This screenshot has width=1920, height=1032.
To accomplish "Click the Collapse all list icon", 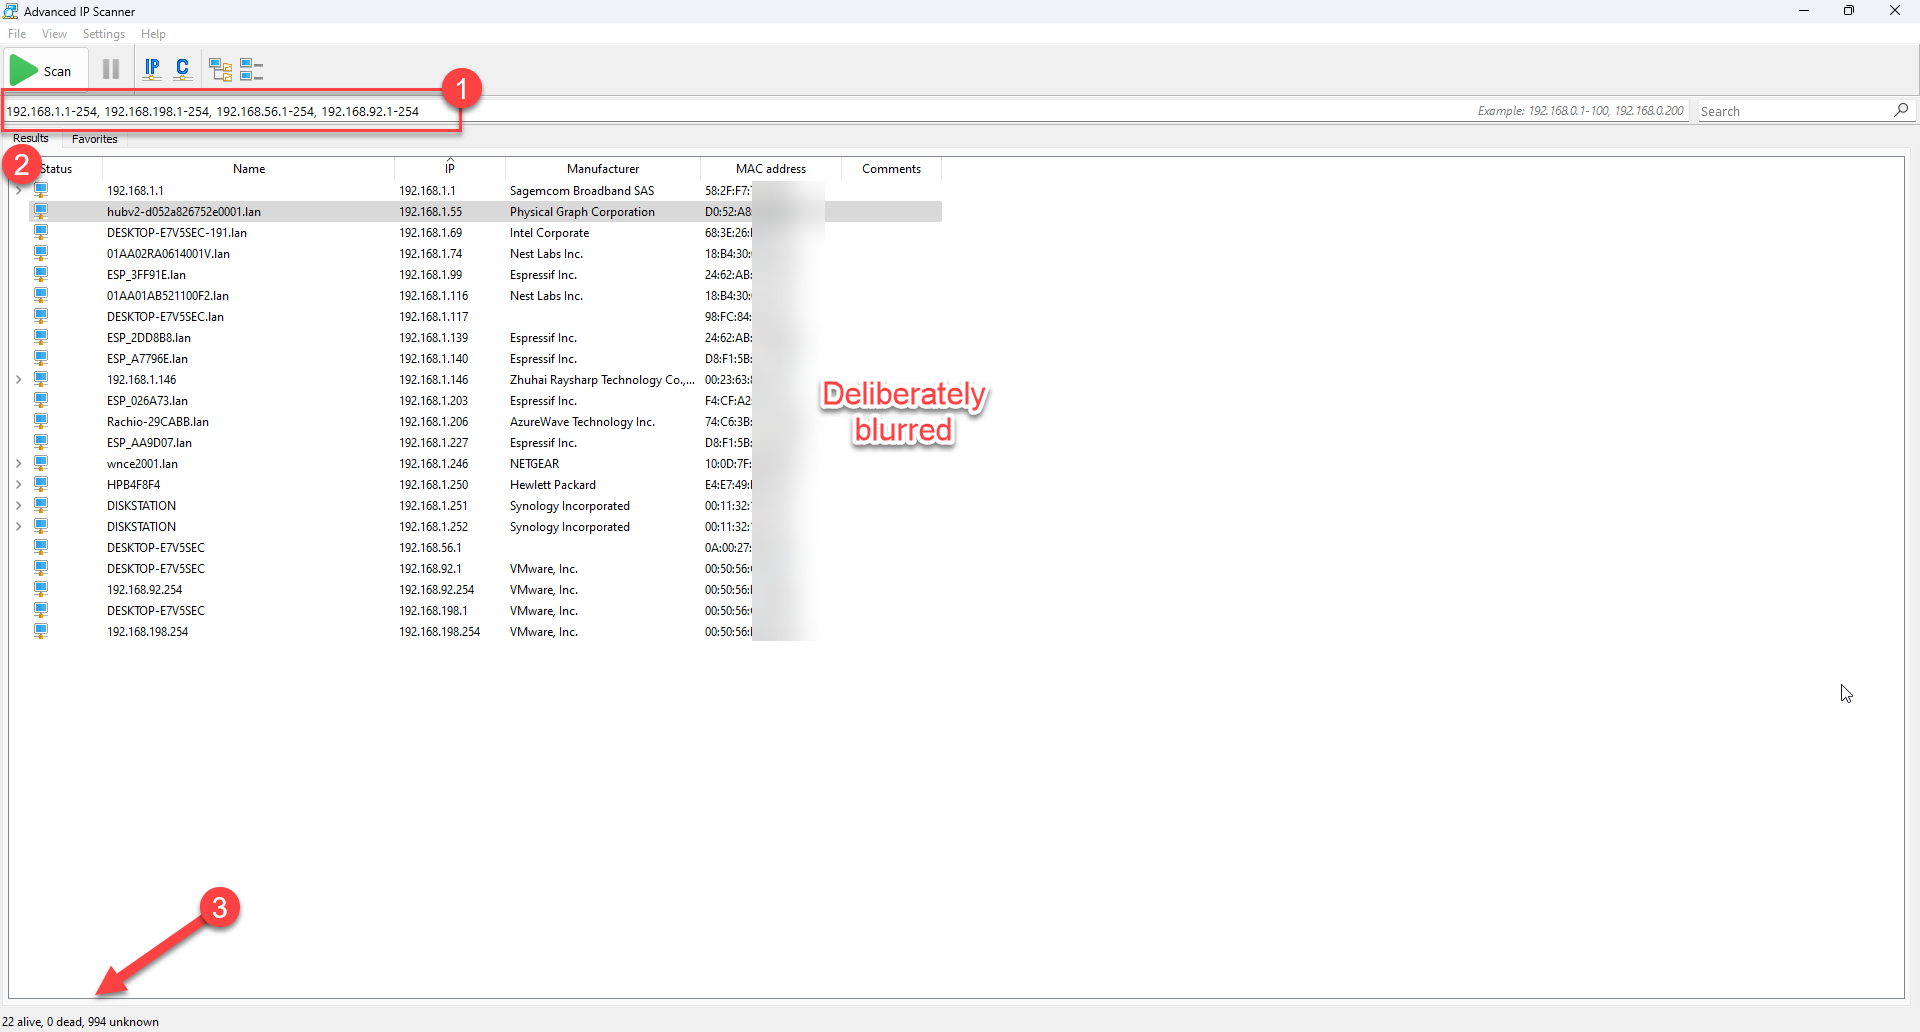I will (x=251, y=69).
